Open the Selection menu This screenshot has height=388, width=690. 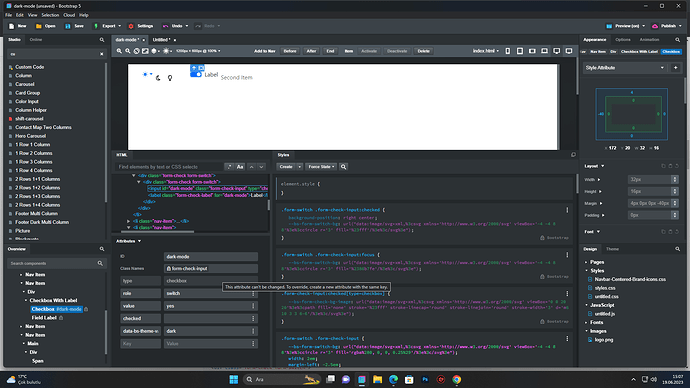(50, 15)
